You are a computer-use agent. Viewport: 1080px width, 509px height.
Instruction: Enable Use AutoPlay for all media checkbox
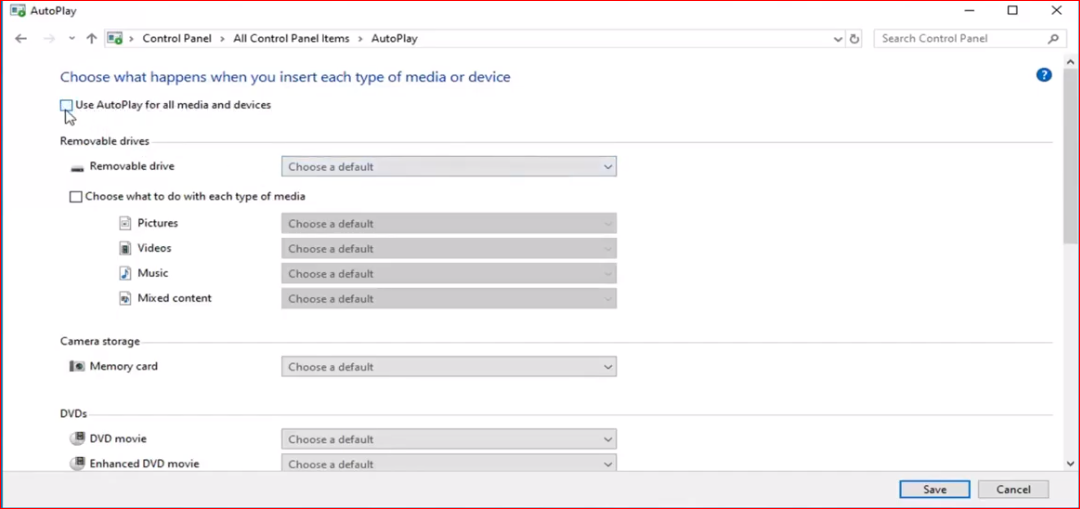point(66,105)
